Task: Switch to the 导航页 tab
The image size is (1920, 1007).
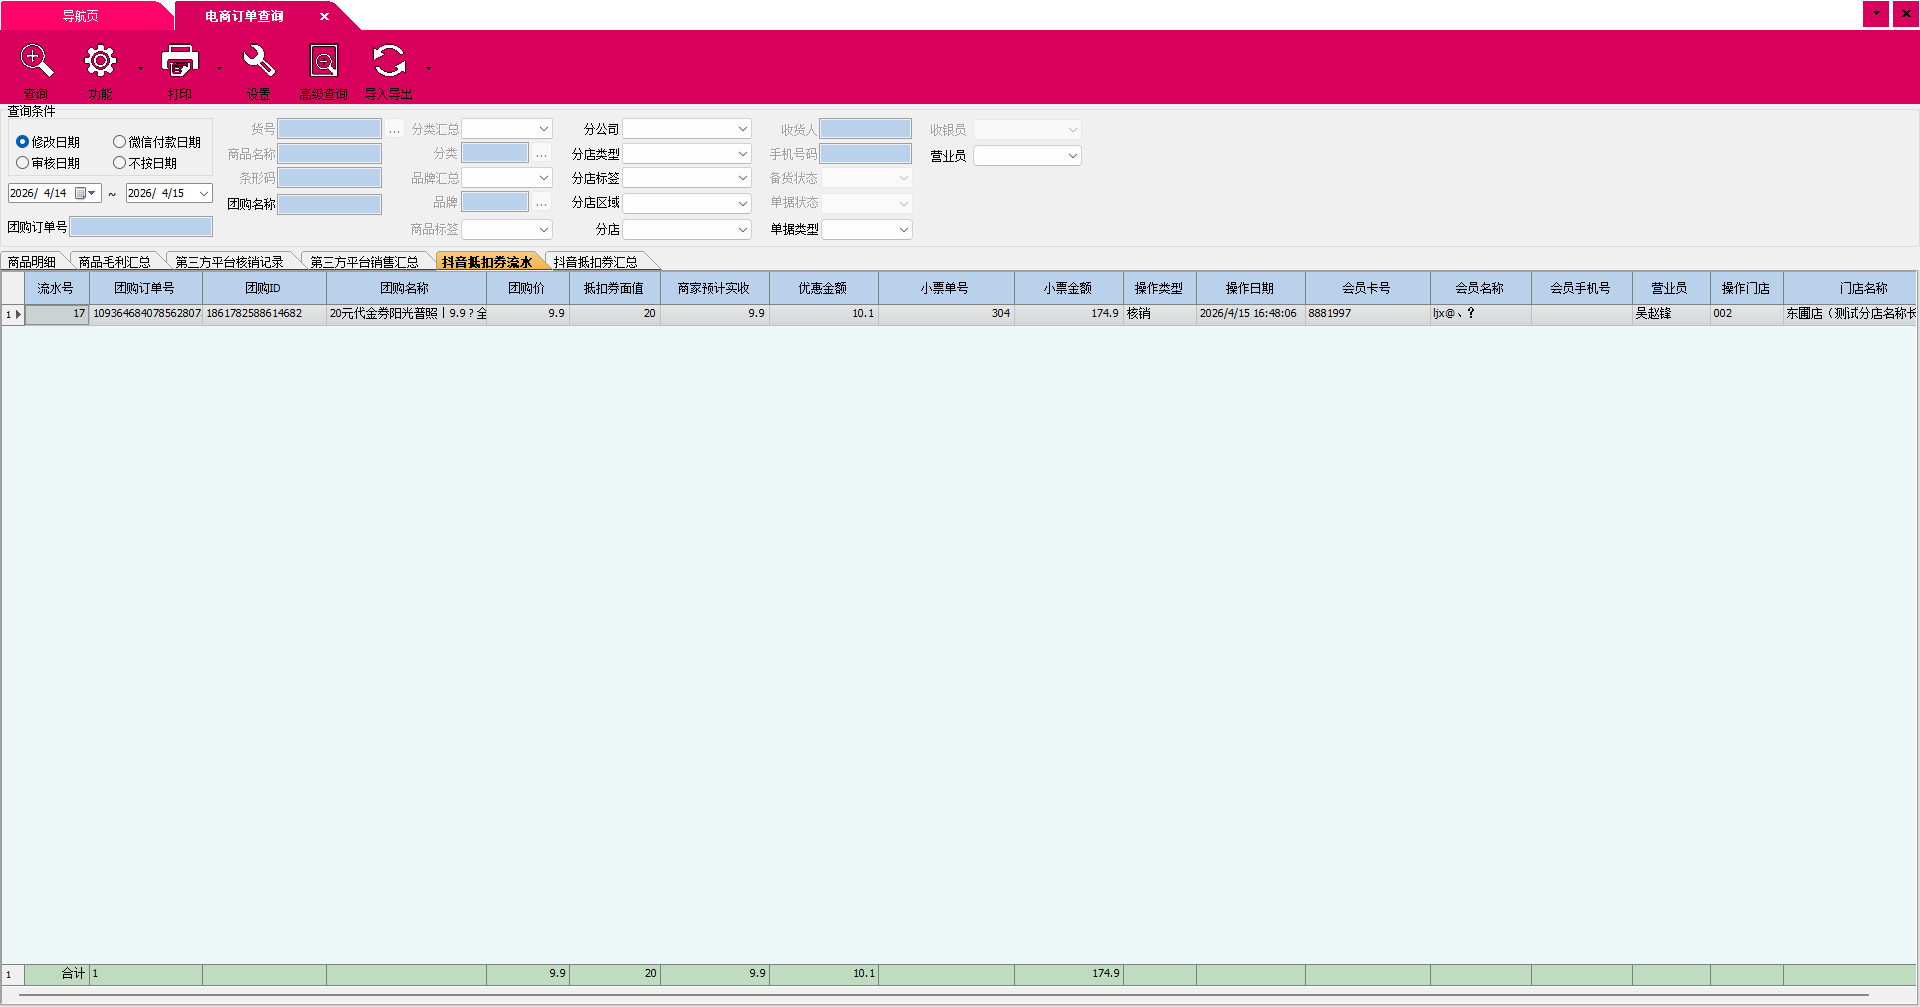Action: [80, 16]
